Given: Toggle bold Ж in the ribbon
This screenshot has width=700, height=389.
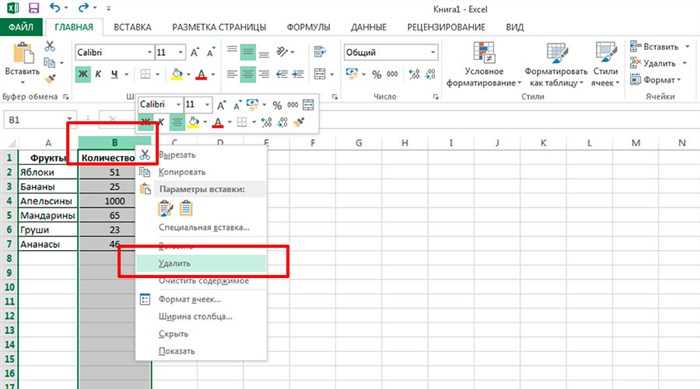Looking at the screenshot, I should pos(83,74).
